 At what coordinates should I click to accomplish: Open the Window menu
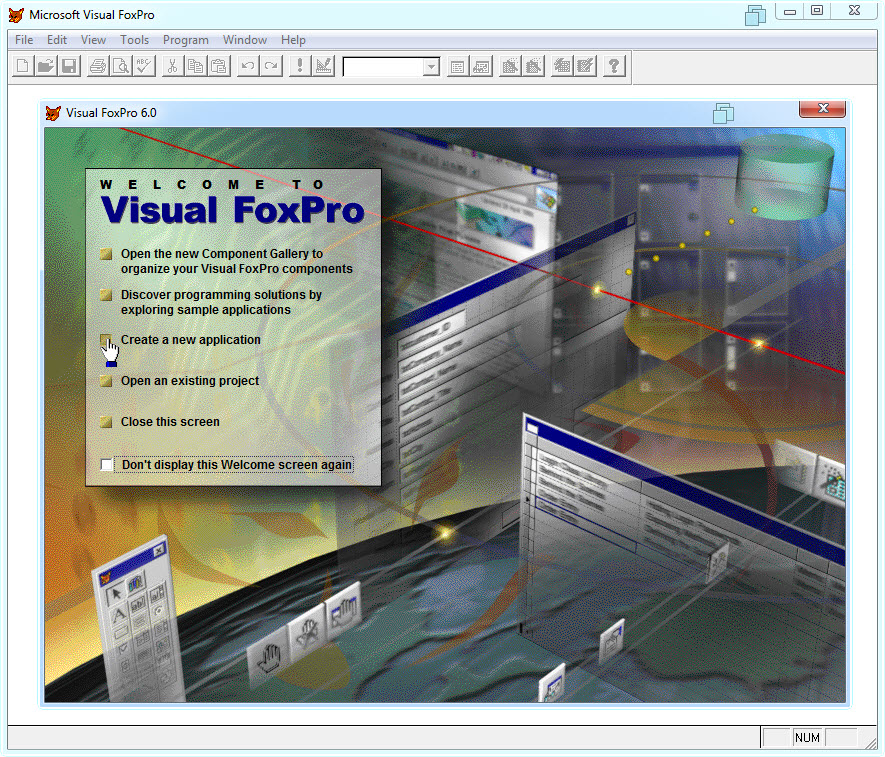[244, 40]
